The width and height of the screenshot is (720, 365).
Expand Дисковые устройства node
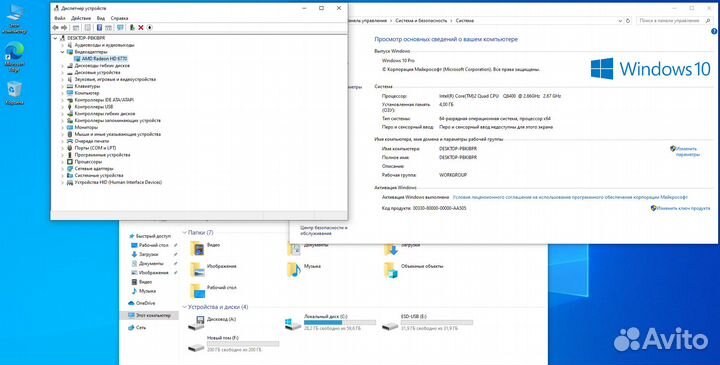(63, 73)
